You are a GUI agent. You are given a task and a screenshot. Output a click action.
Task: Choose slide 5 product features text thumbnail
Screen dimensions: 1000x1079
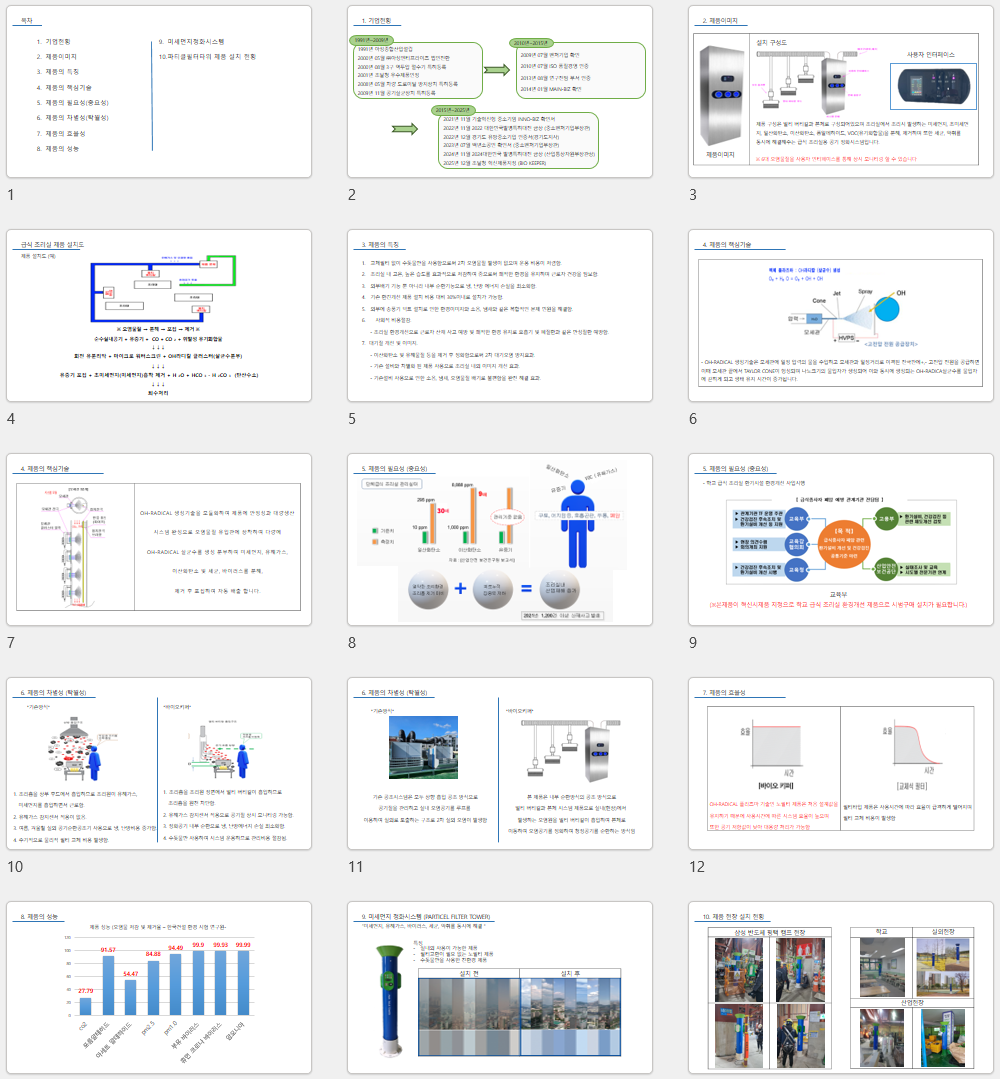click(x=500, y=315)
